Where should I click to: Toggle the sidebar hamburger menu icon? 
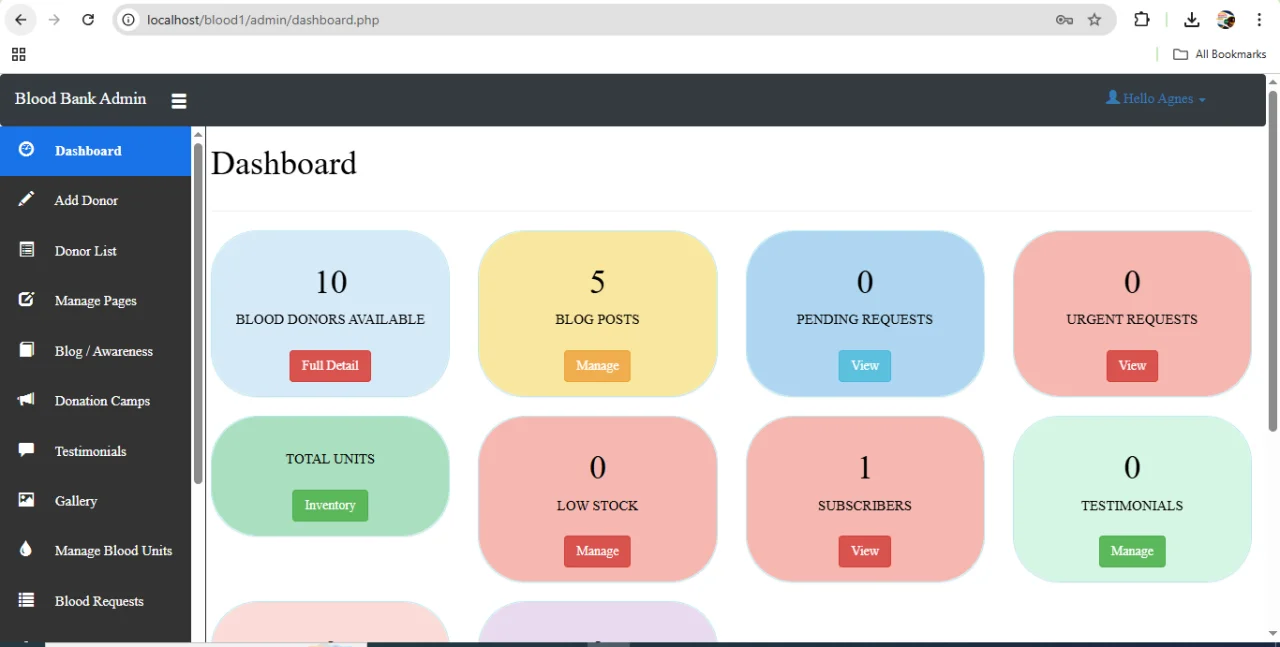pyautogui.click(x=179, y=101)
